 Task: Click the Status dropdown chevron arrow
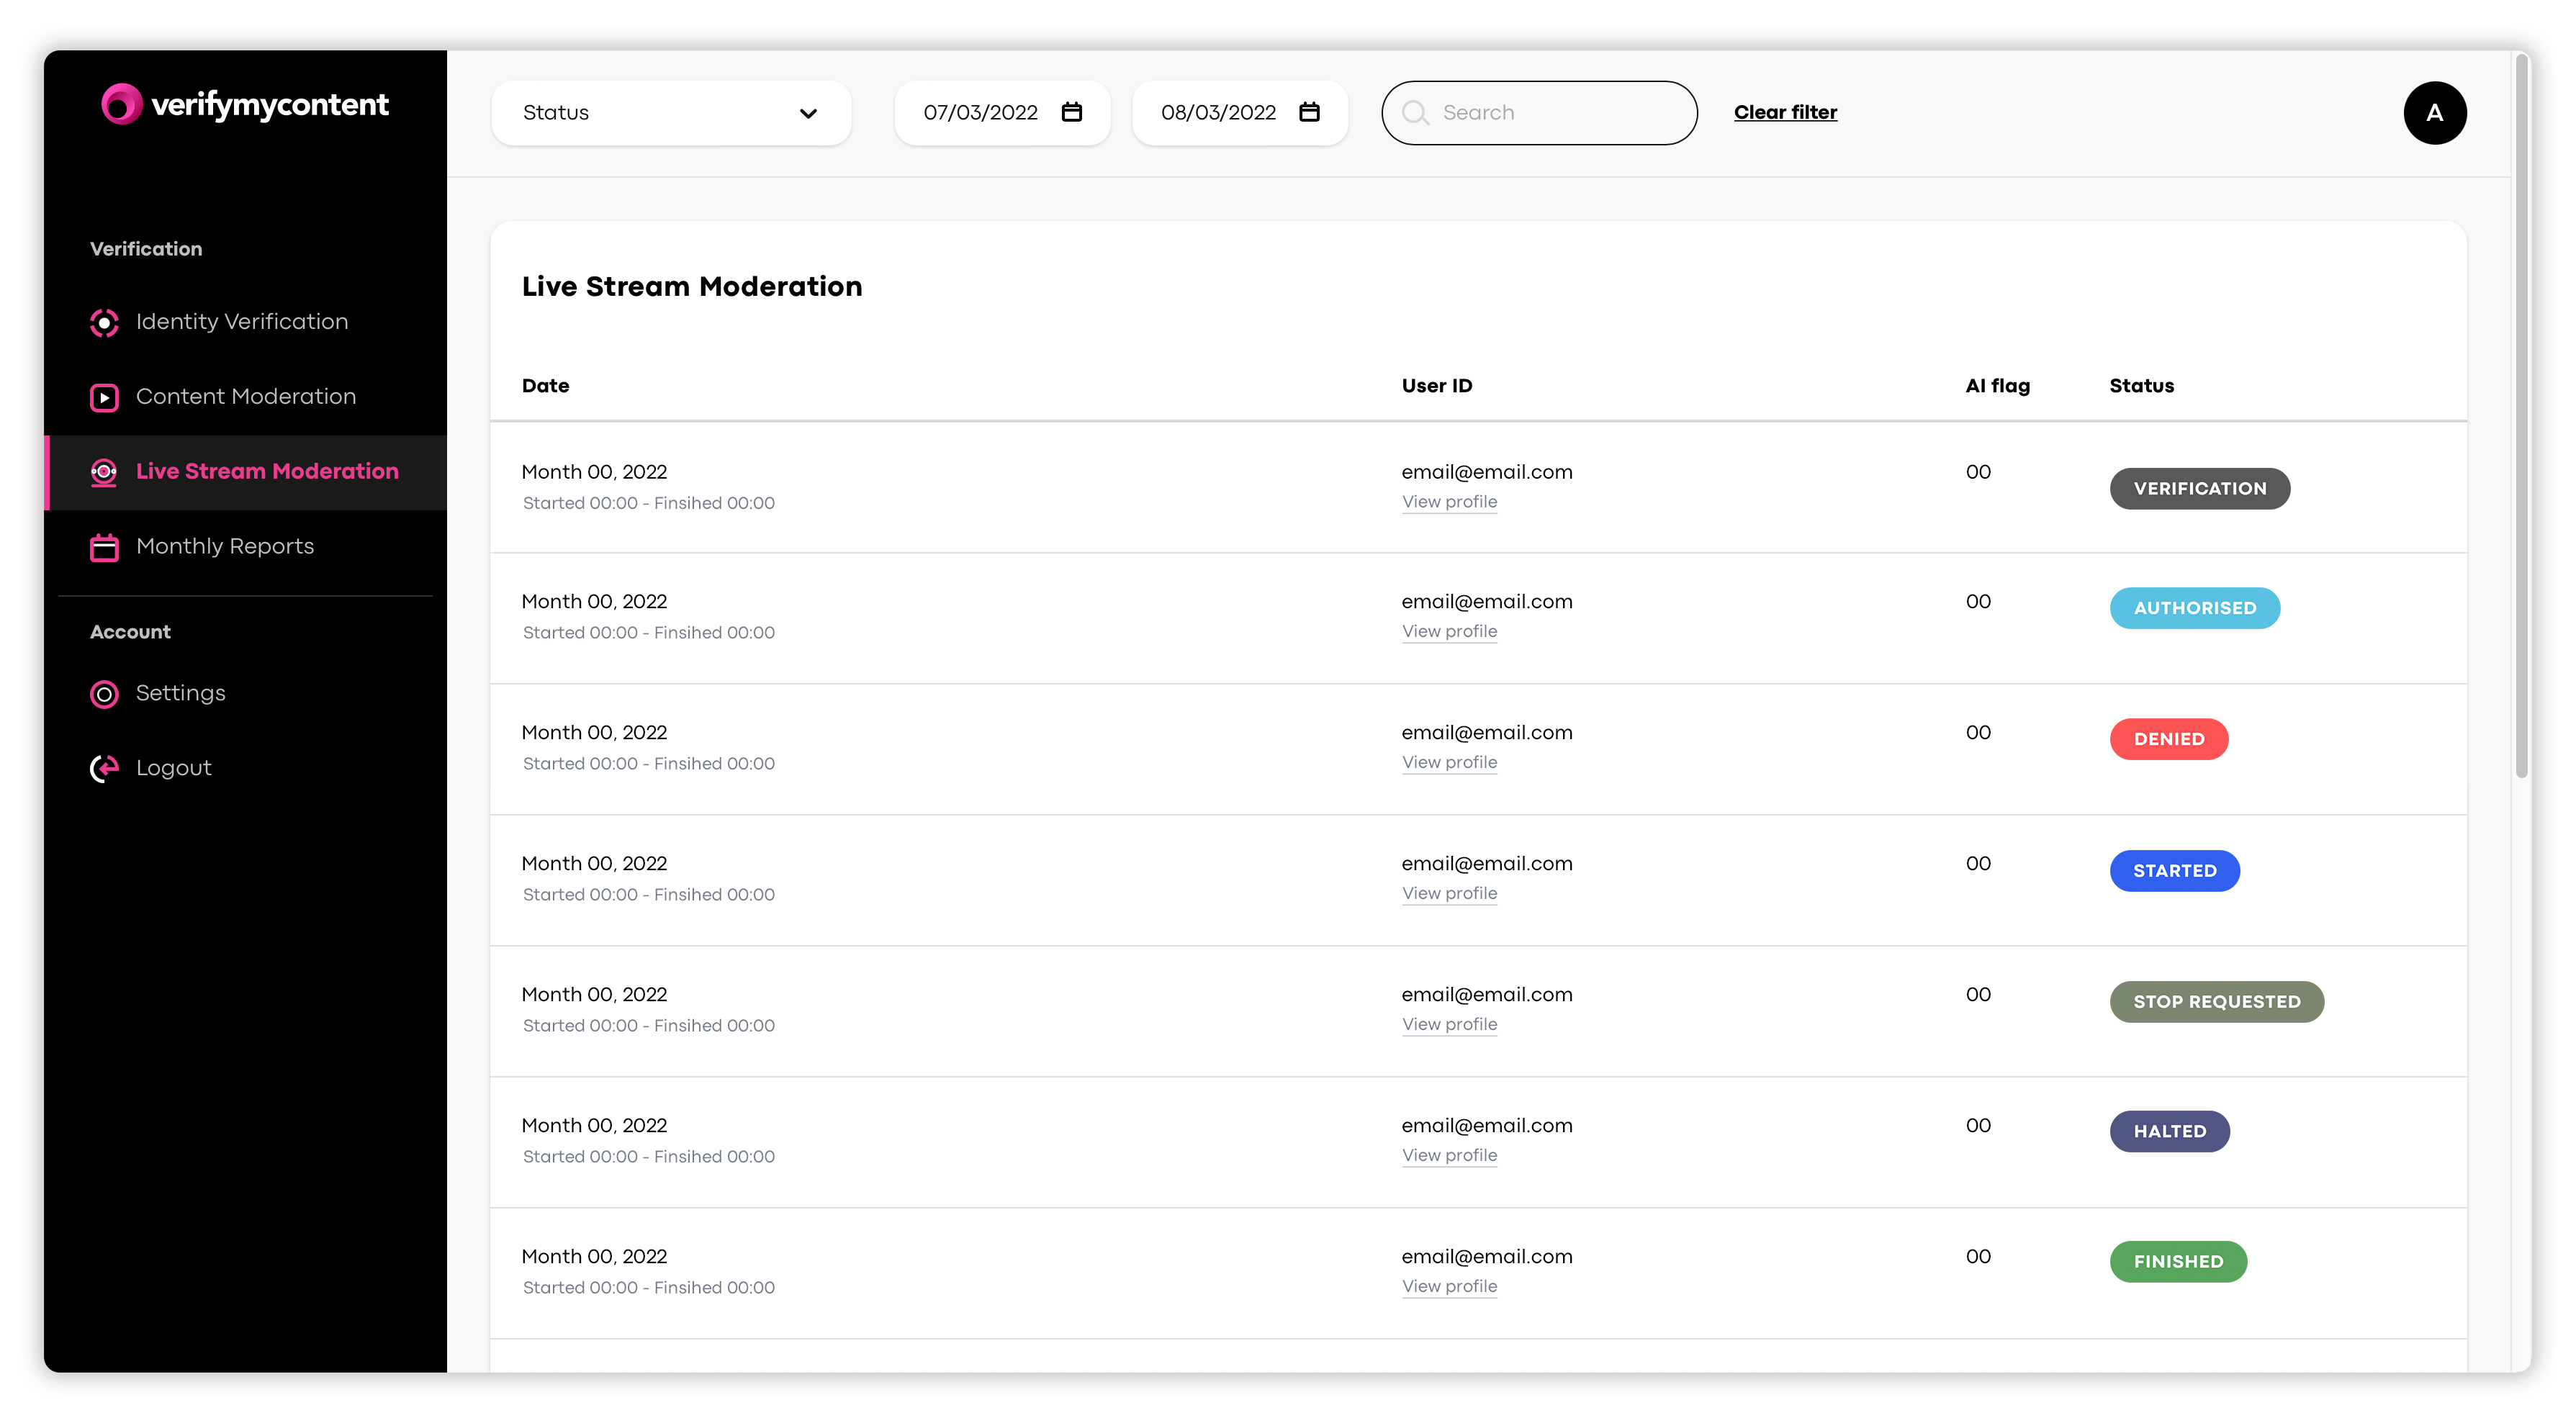[x=808, y=114]
